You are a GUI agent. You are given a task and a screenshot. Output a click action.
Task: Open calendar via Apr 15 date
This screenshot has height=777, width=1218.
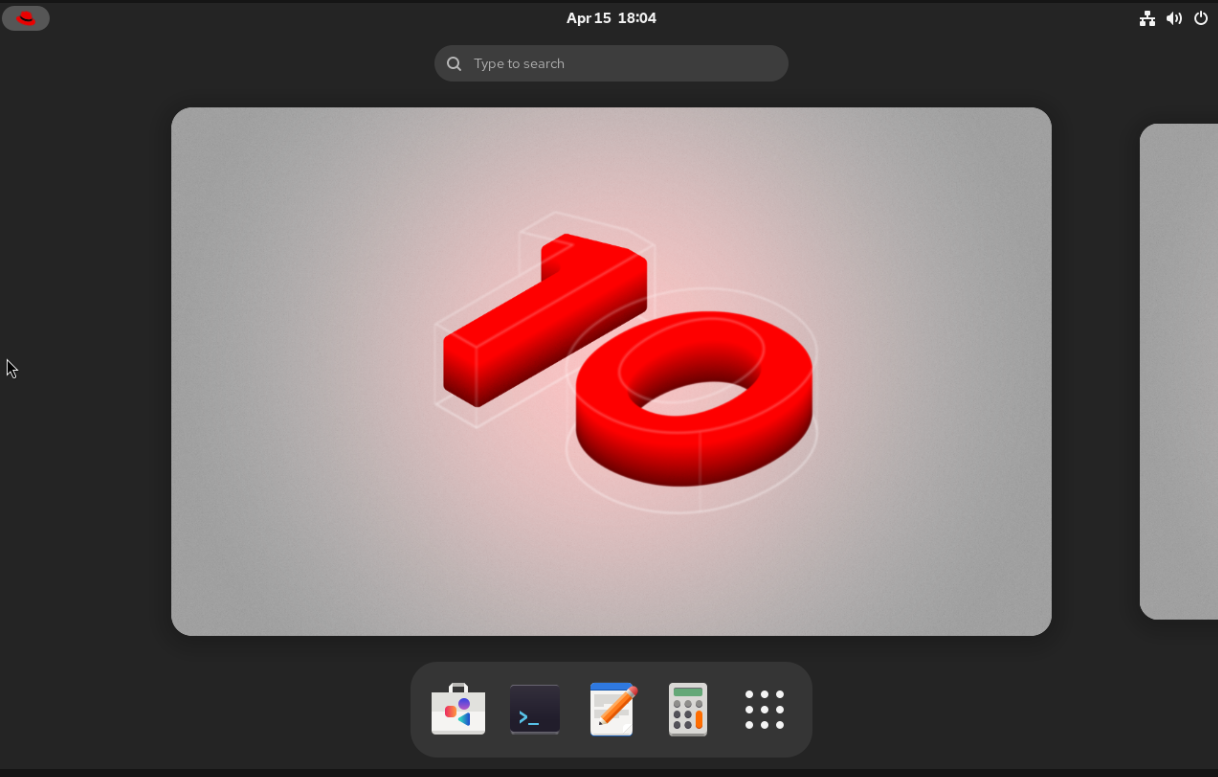[x=588, y=18]
